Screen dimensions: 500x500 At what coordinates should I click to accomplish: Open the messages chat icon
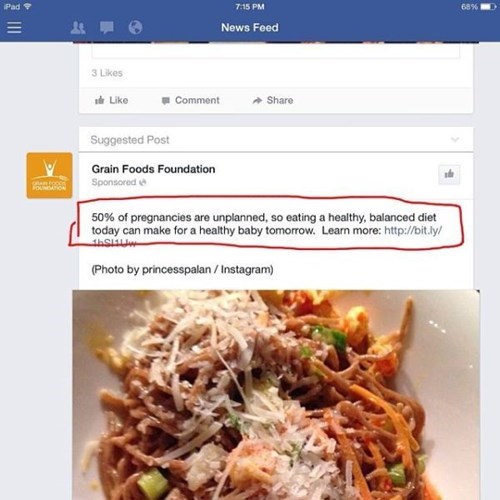pyautogui.click(x=107, y=28)
